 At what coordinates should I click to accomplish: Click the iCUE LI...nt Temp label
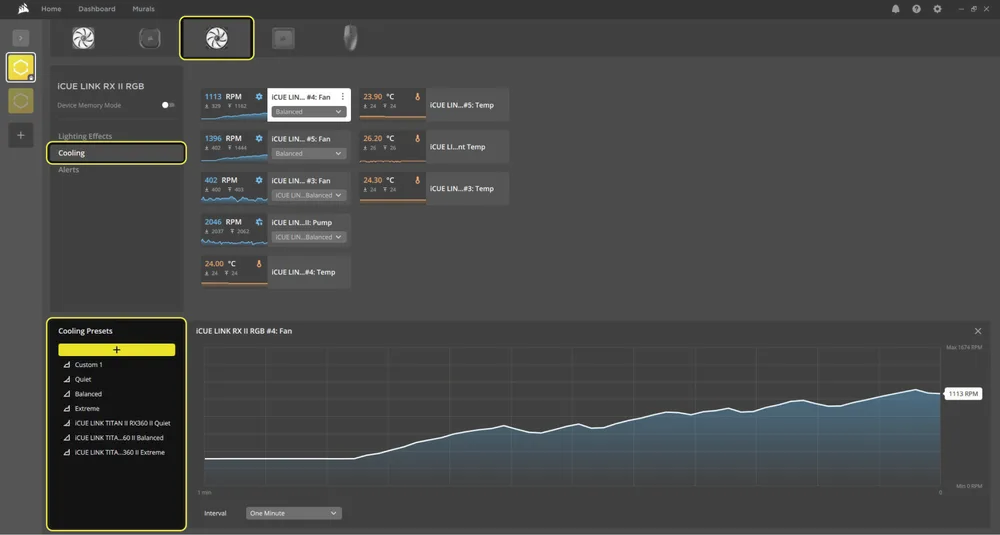(457, 147)
